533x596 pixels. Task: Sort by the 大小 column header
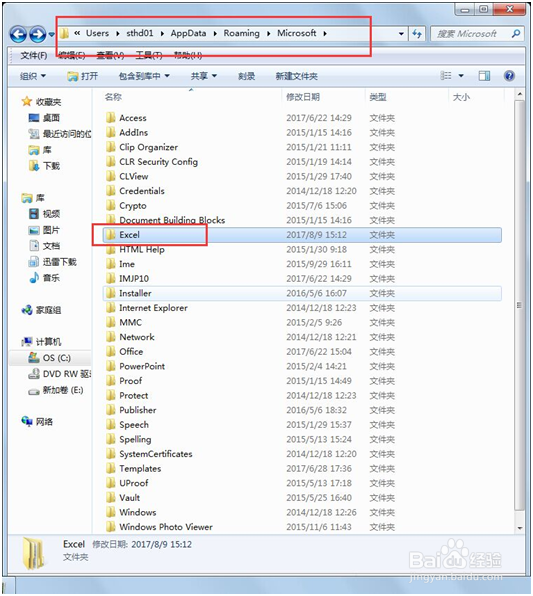click(461, 97)
